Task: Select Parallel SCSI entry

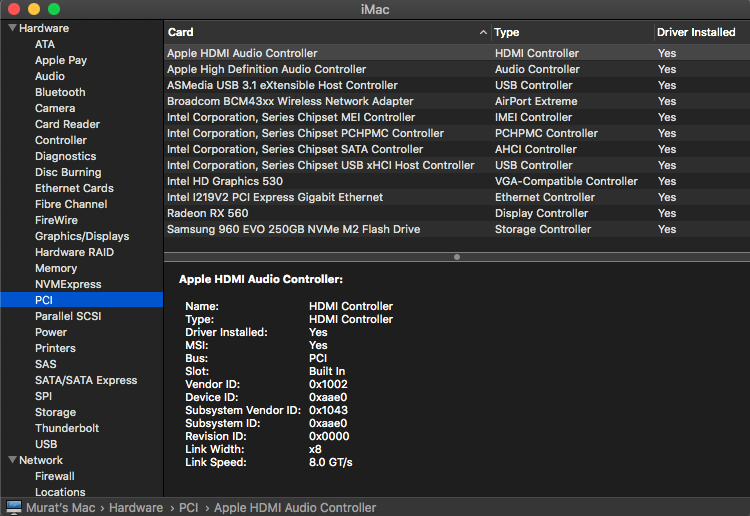Action: (x=68, y=316)
